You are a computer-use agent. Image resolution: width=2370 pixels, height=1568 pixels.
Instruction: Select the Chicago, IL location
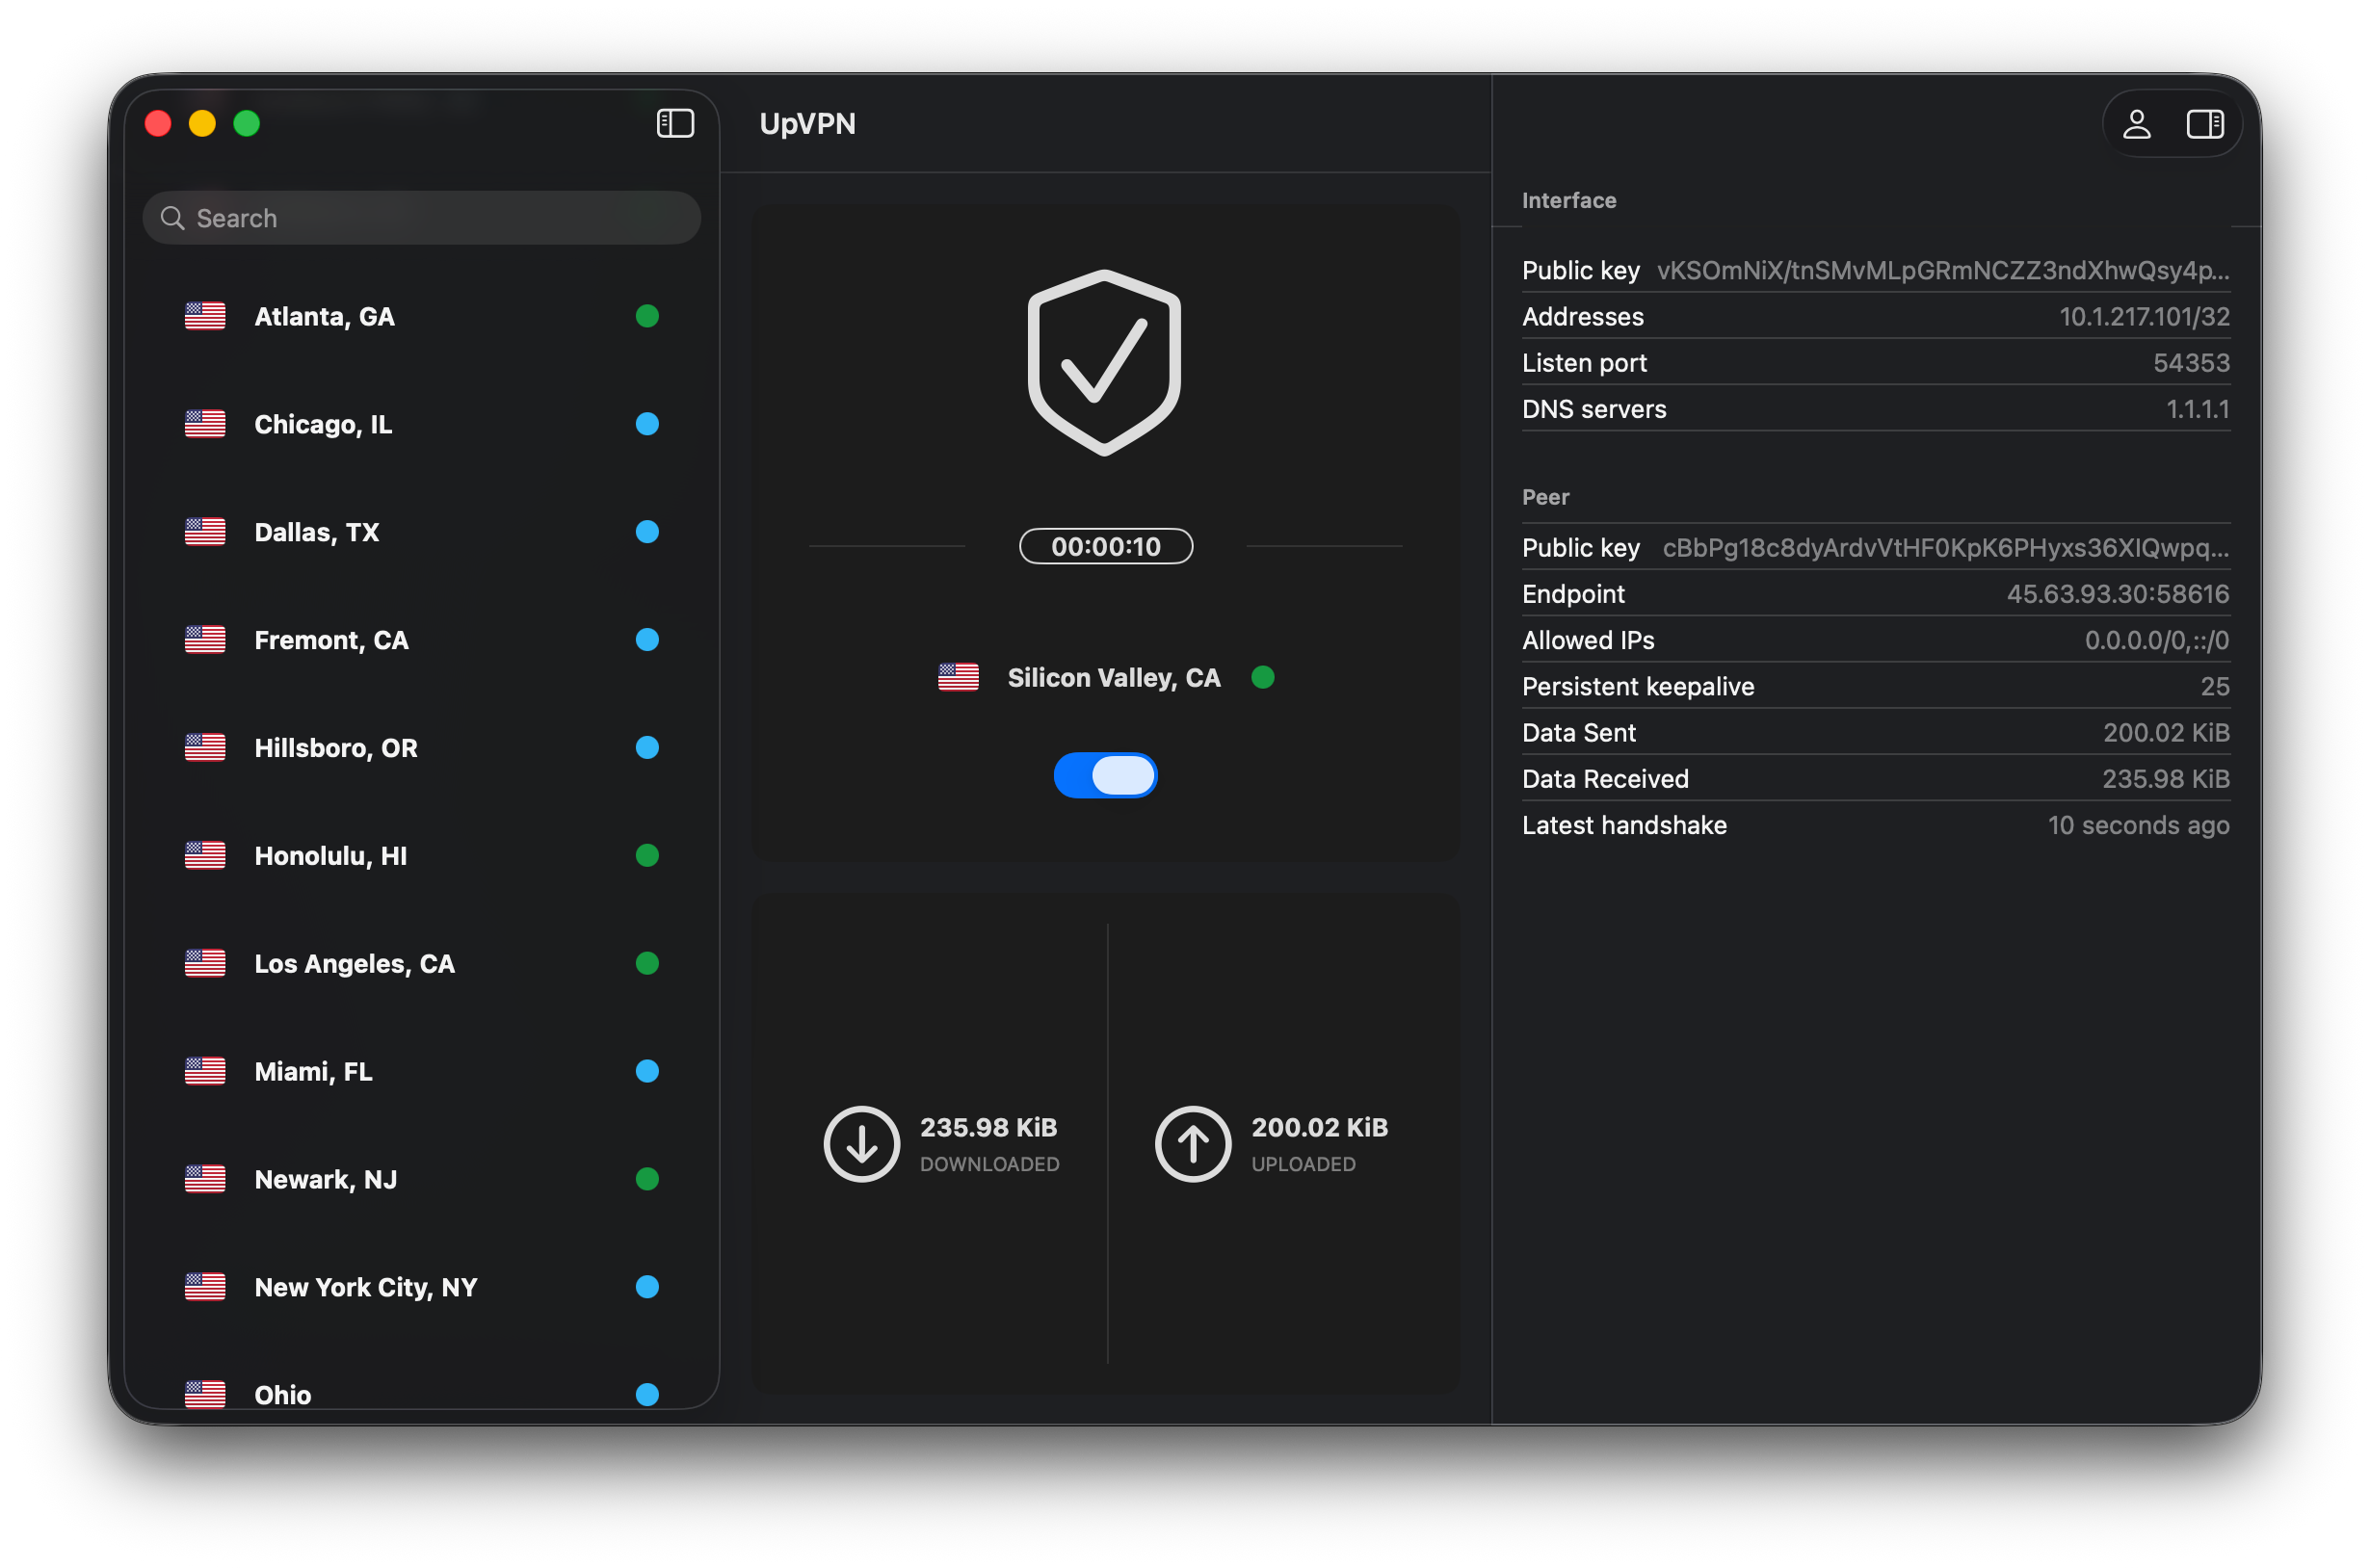tap(421, 424)
